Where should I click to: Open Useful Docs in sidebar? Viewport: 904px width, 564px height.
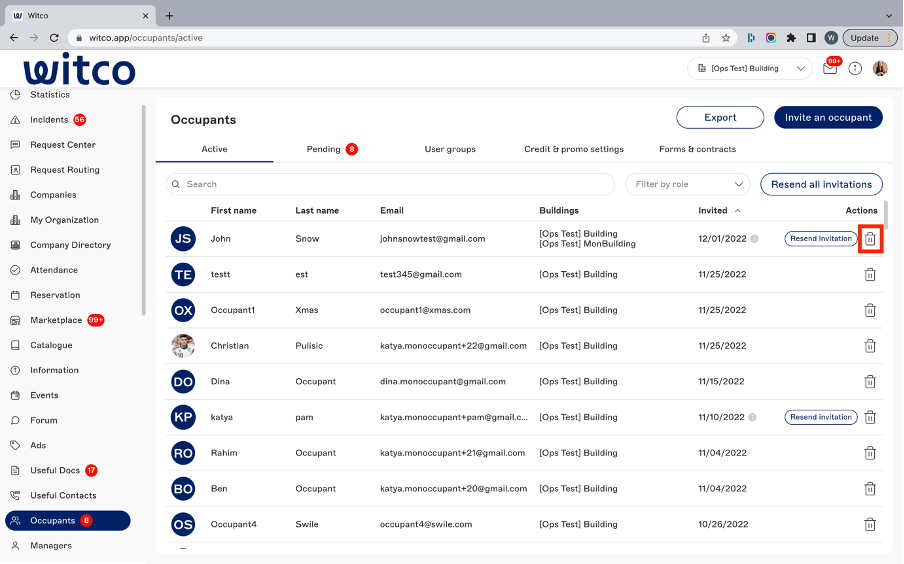tap(55, 471)
